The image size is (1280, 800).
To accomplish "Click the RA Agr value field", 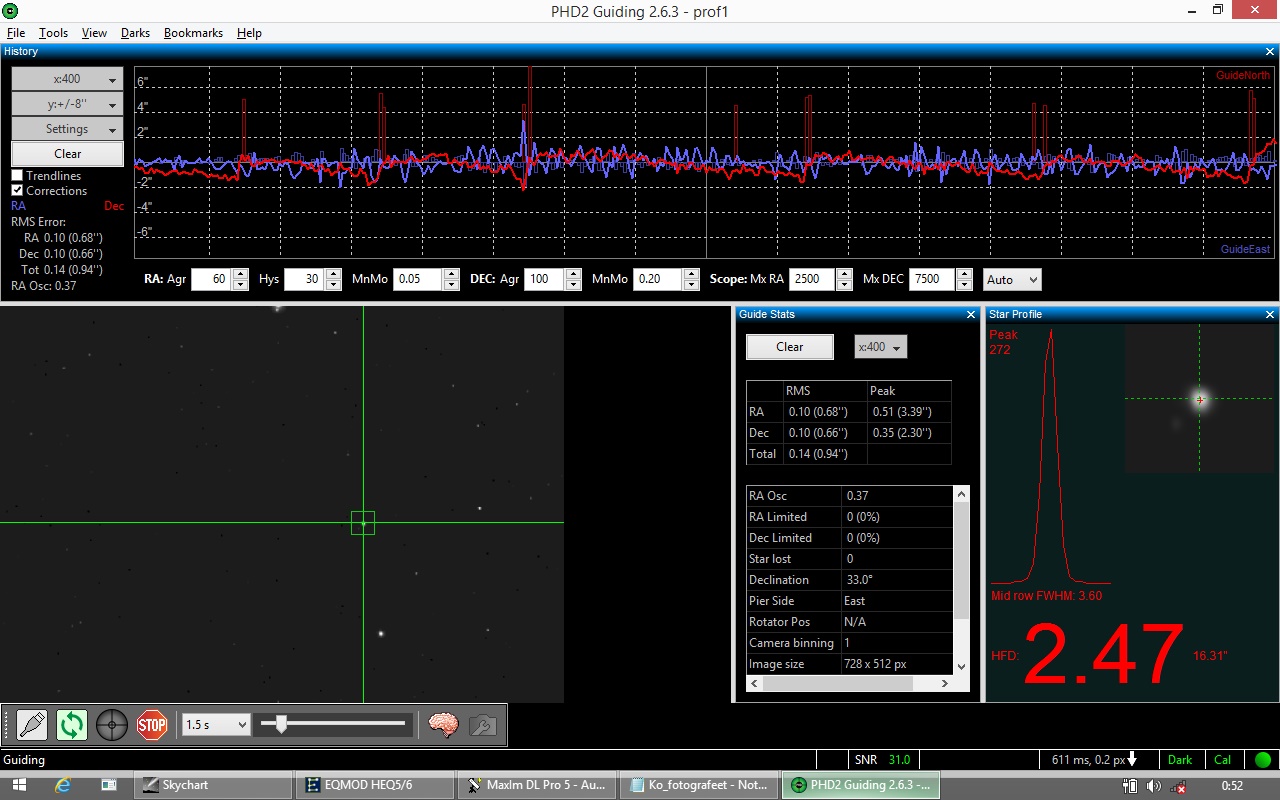I will [210, 280].
